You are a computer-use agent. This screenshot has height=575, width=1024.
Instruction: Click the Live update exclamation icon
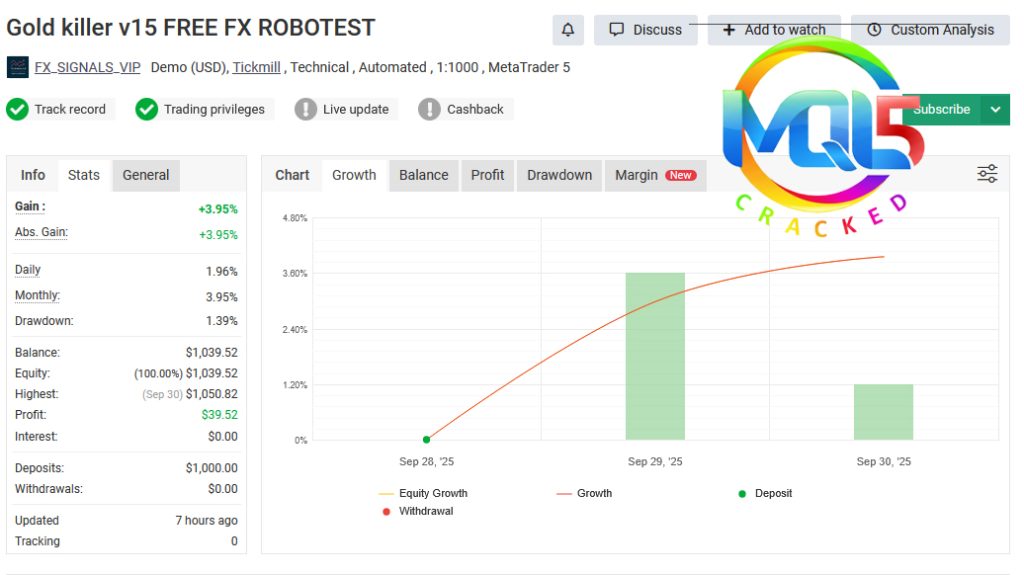(x=306, y=109)
